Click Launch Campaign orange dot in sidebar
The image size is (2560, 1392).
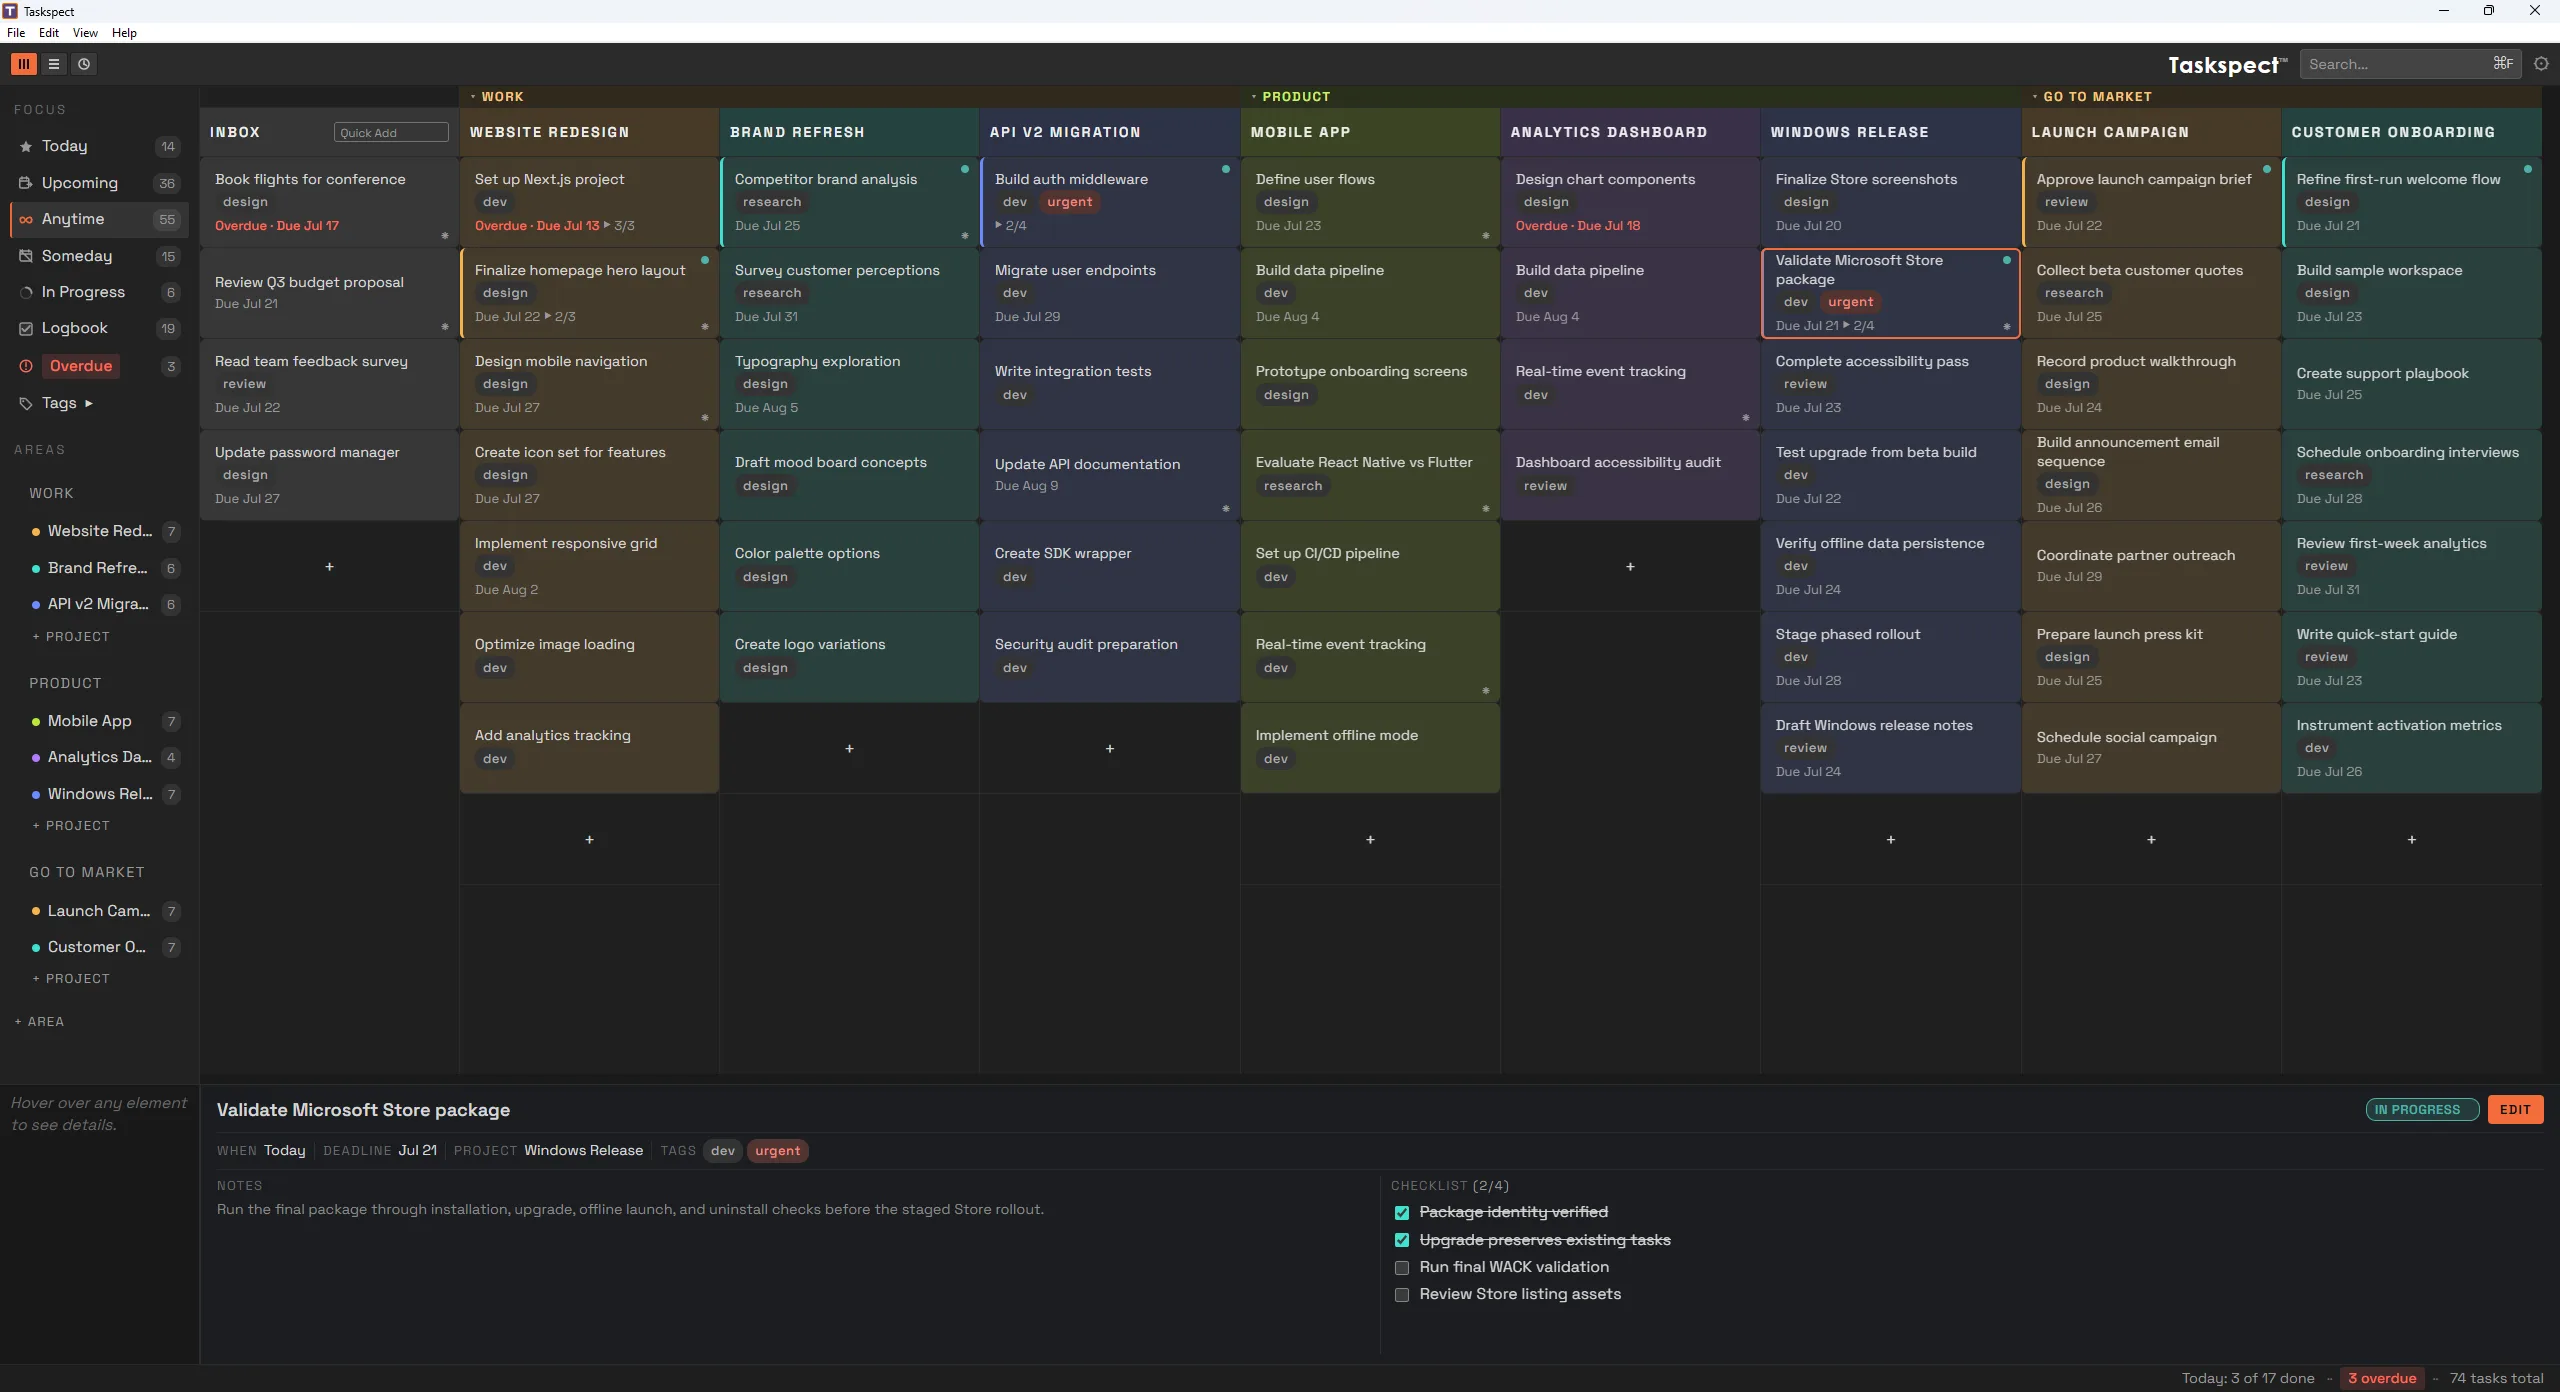(x=36, y=911)
